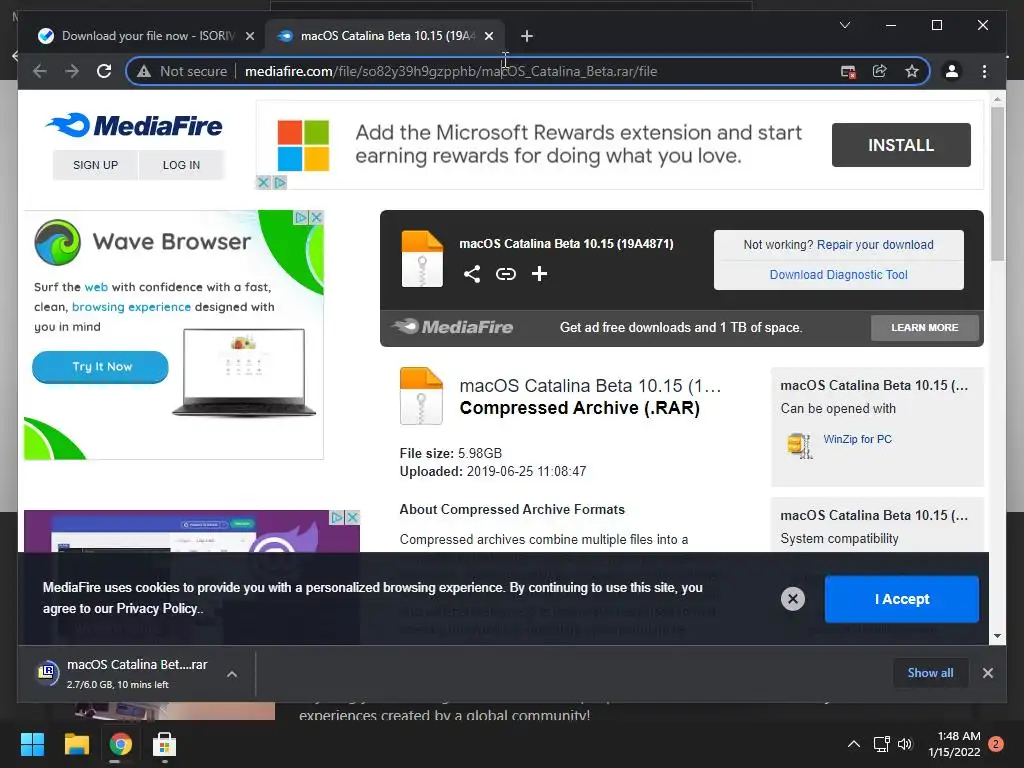Click the copy link chain icon
The width and height of the screenshot is (1024, 768).
pos(505,274)
